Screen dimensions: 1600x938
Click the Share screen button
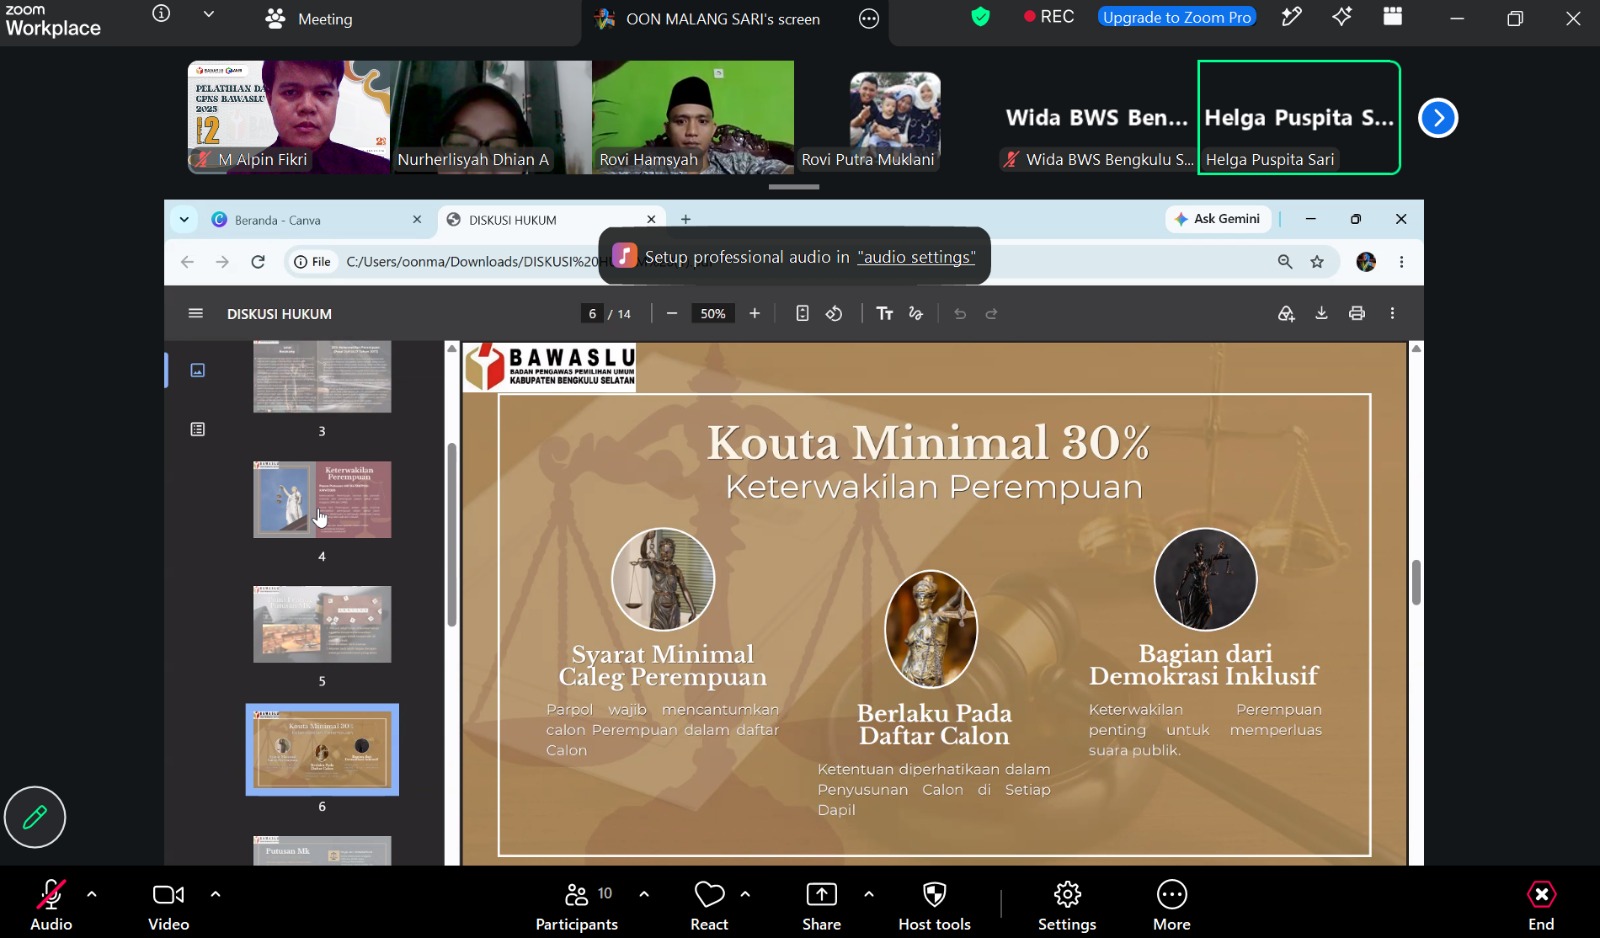pyautogui.click(x=821, y=905)
